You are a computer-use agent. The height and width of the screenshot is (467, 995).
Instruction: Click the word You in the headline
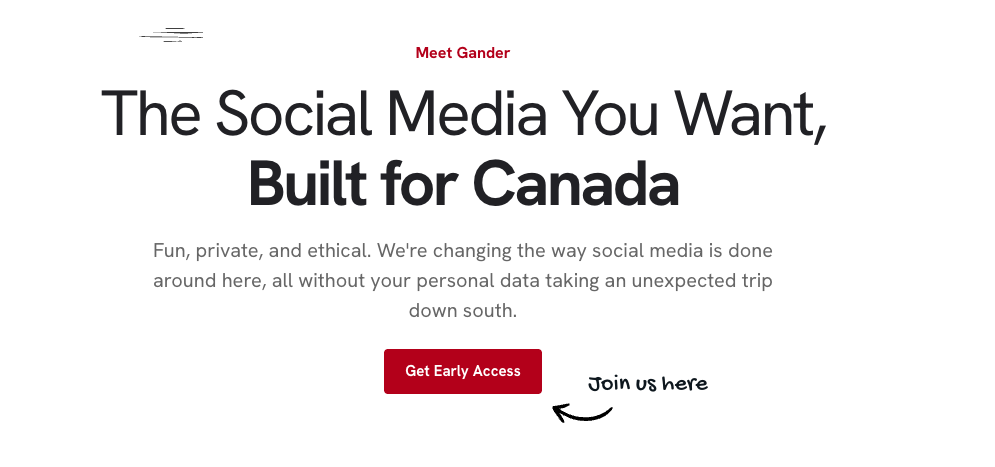(x=610, y=114)
